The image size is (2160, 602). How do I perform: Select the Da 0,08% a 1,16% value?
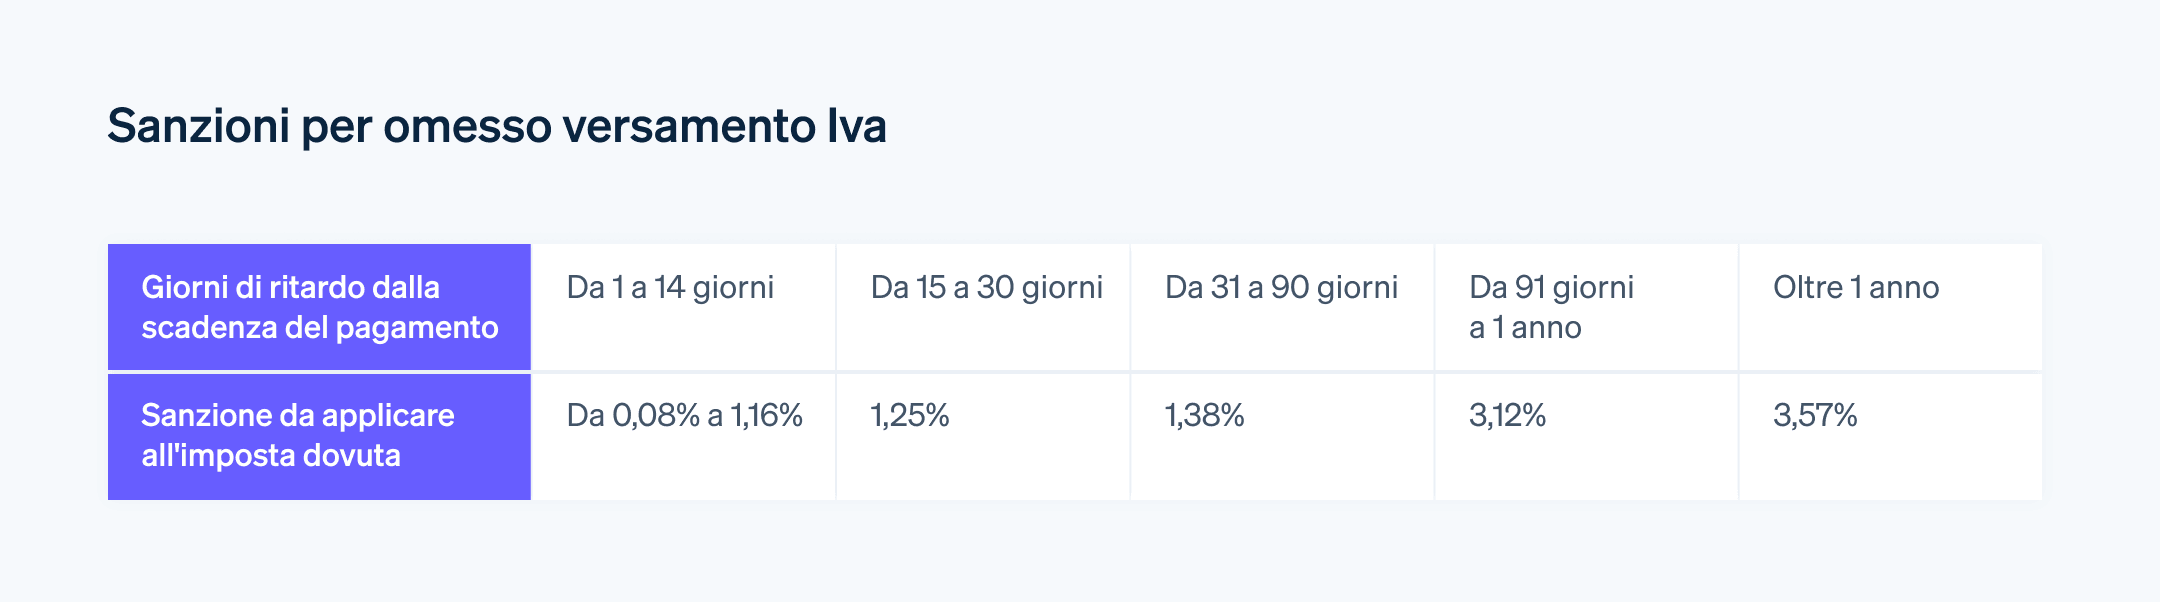click(x=684, y=415)
